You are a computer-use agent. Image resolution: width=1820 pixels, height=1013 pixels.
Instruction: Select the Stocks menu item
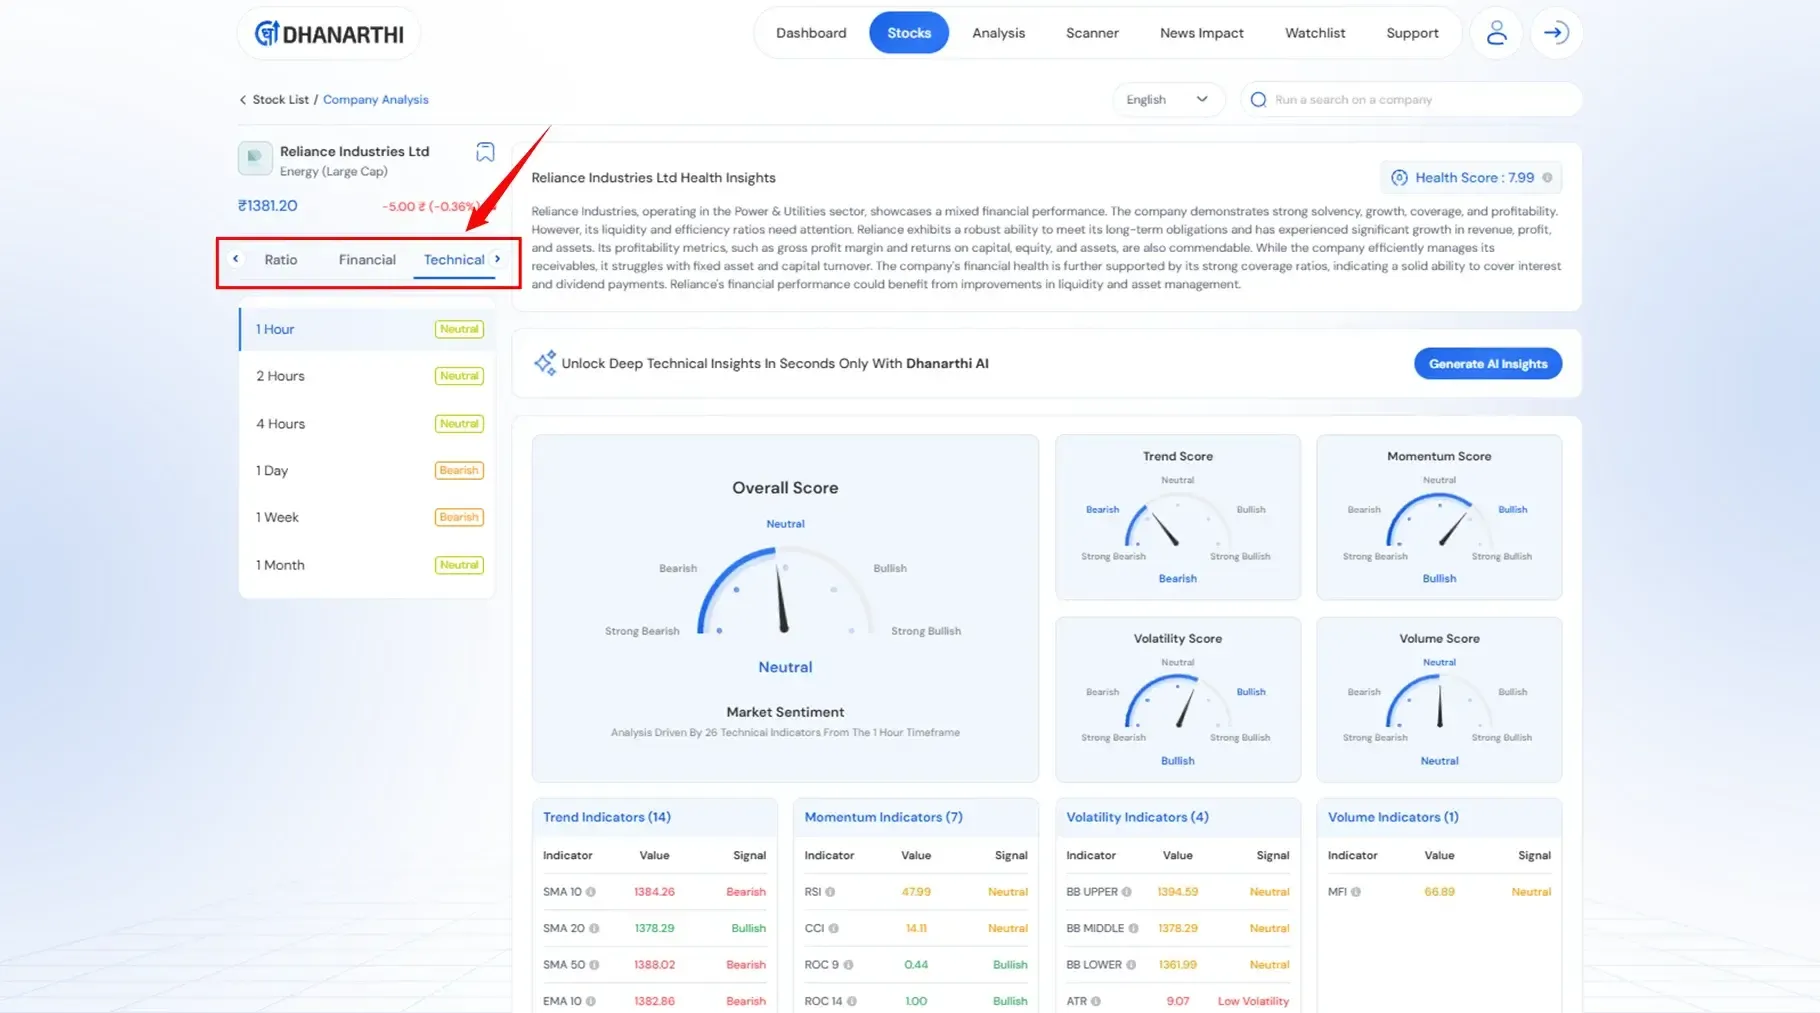click(909, 33)
